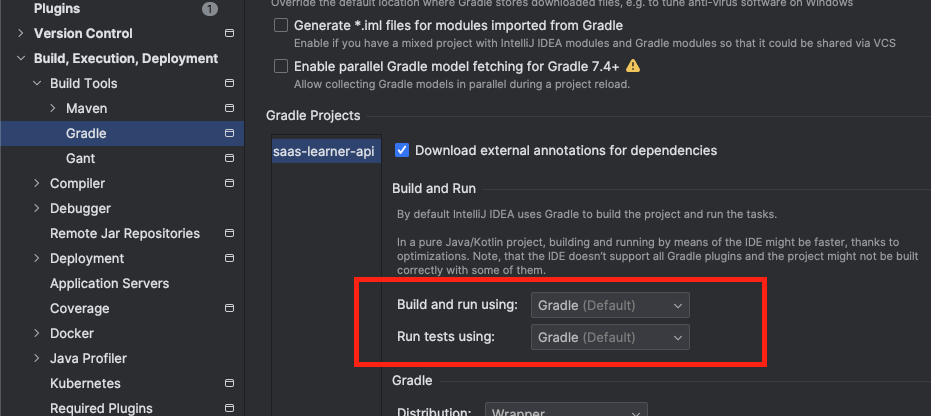Expand the Java Profiler node
The width and height of the screenshot is (931, 416).
(x=37, y=358)
